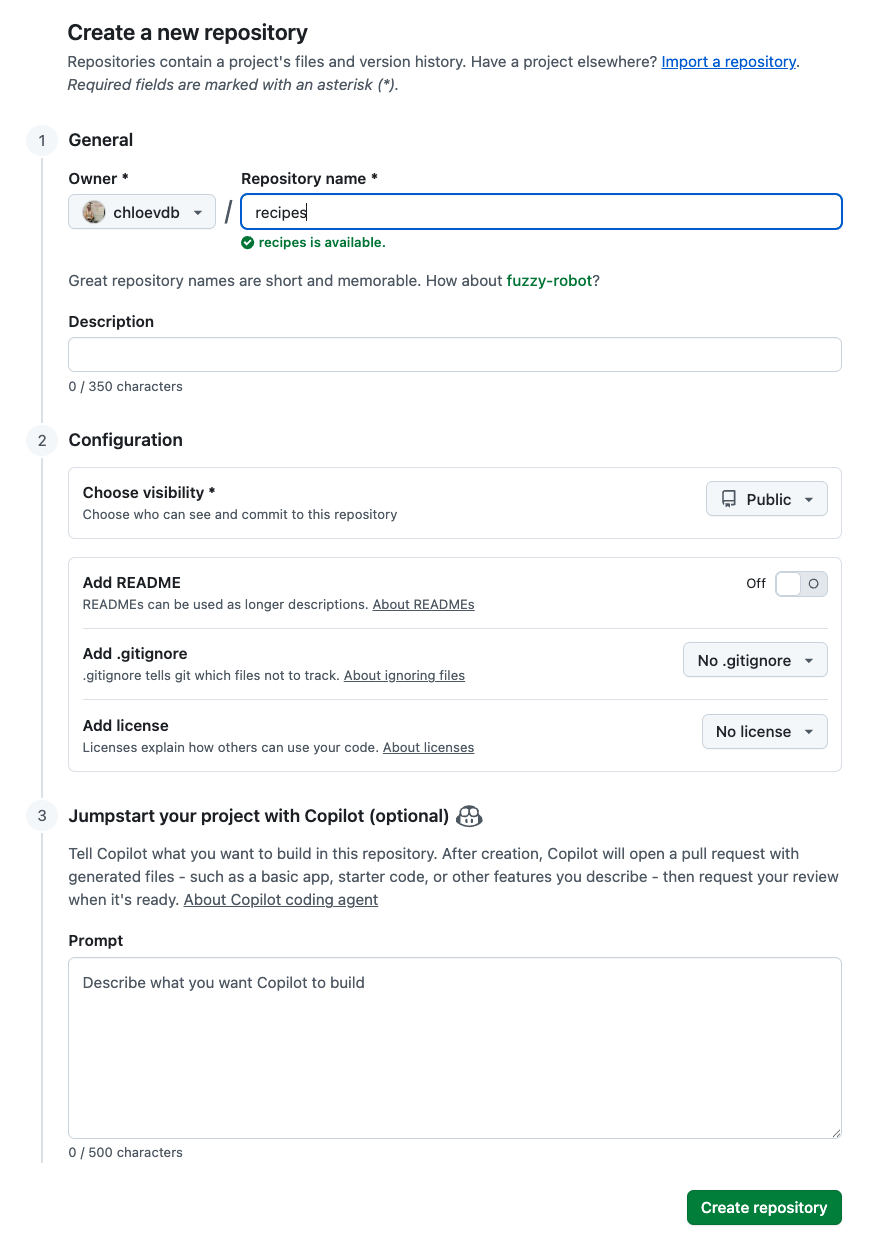Click the green availability checkmark icon
This screenshot has height=1235, width=890.
pyautogui.click(x=248, y=243)
